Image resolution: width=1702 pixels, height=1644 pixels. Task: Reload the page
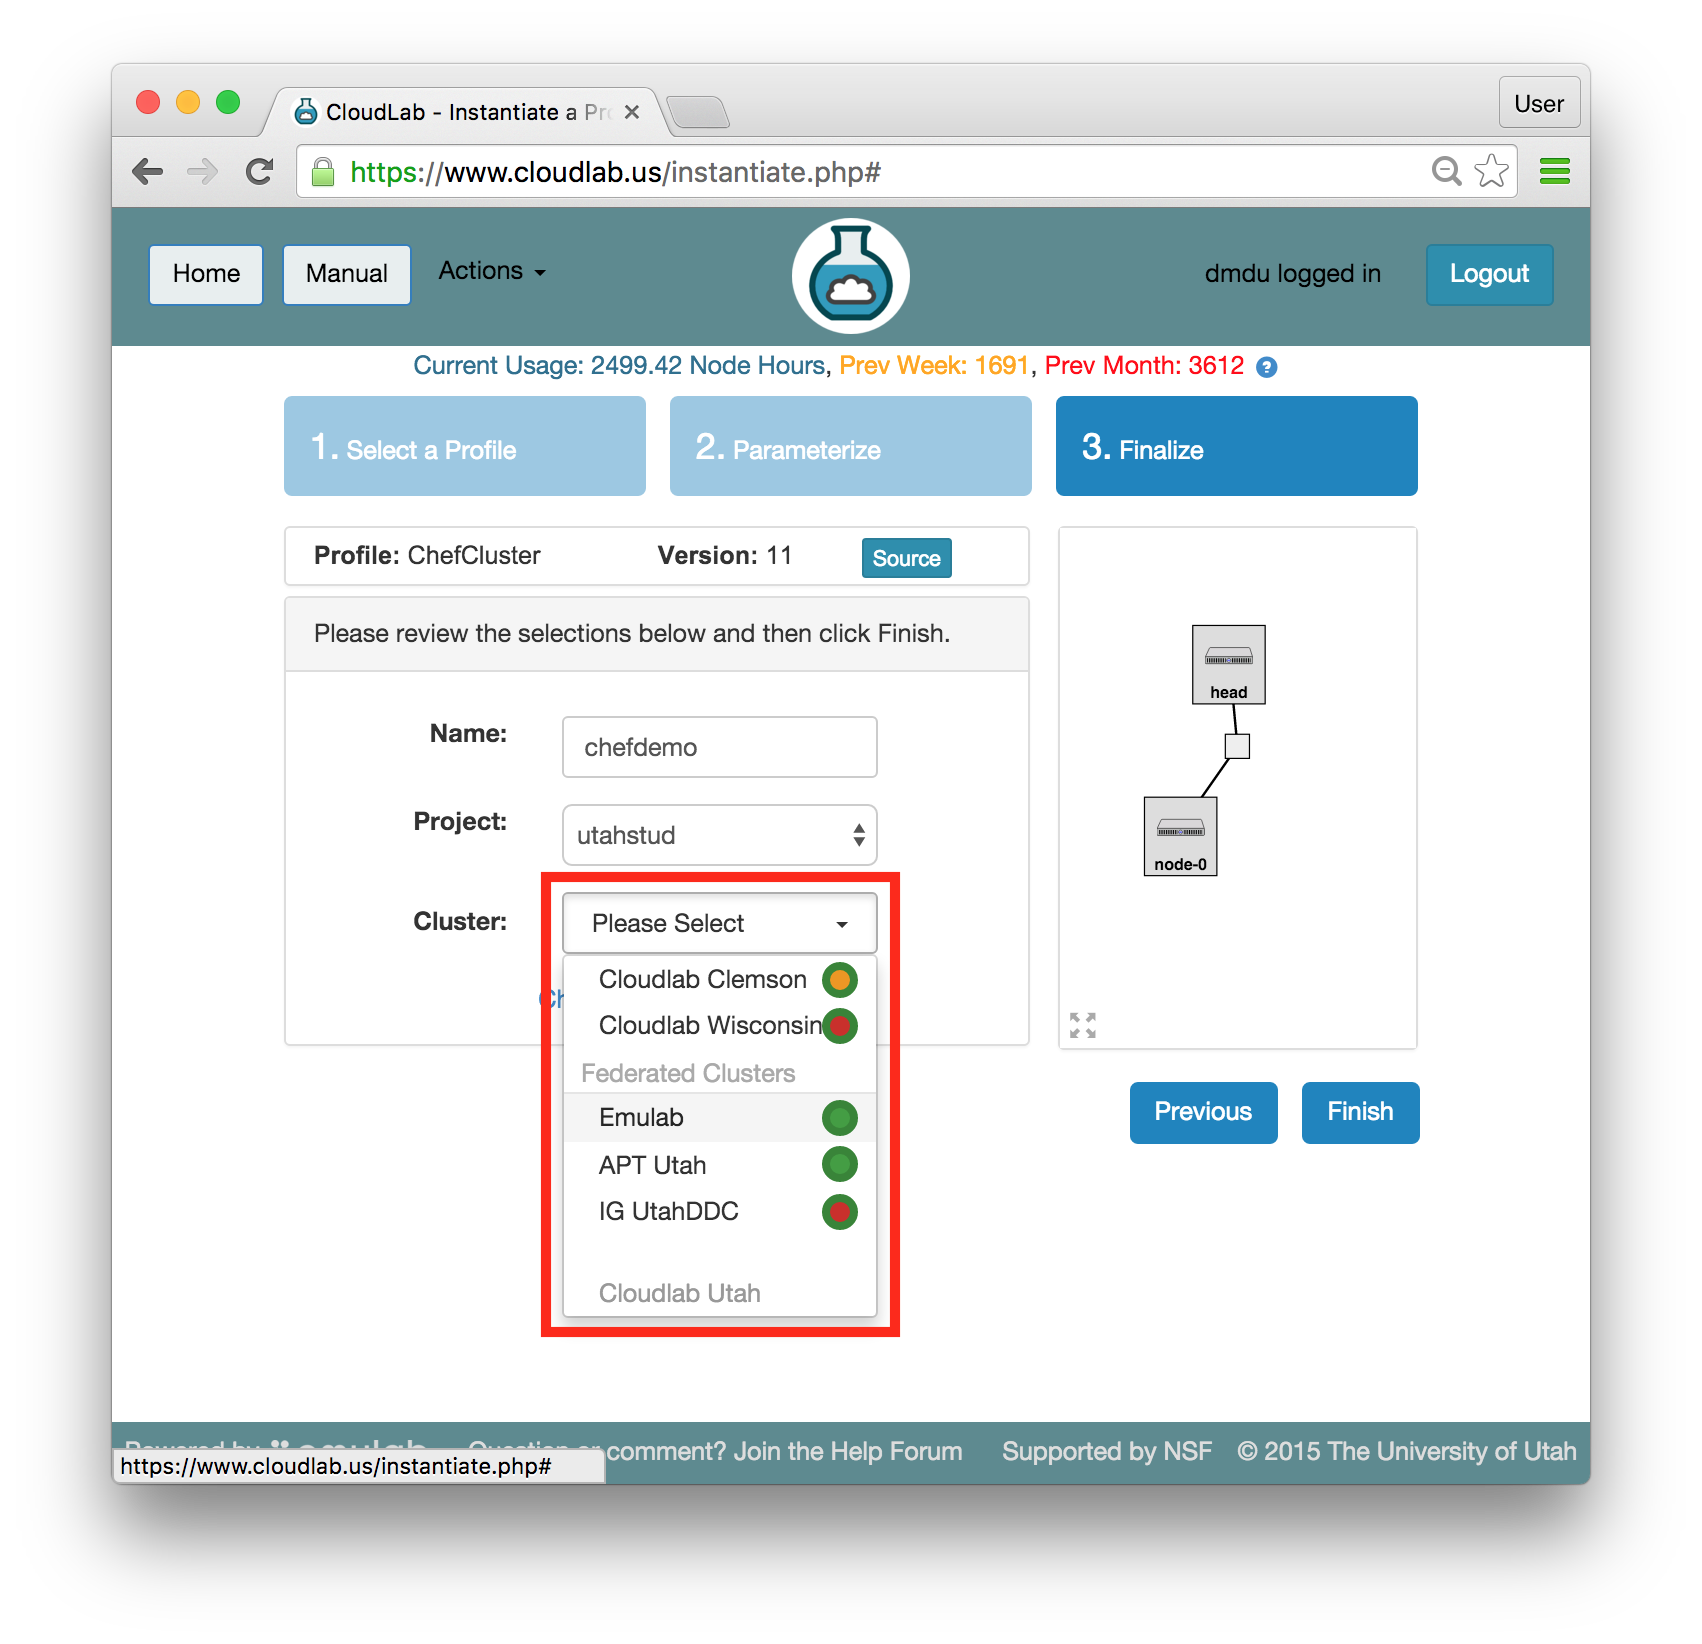click(x=260, y=172)
